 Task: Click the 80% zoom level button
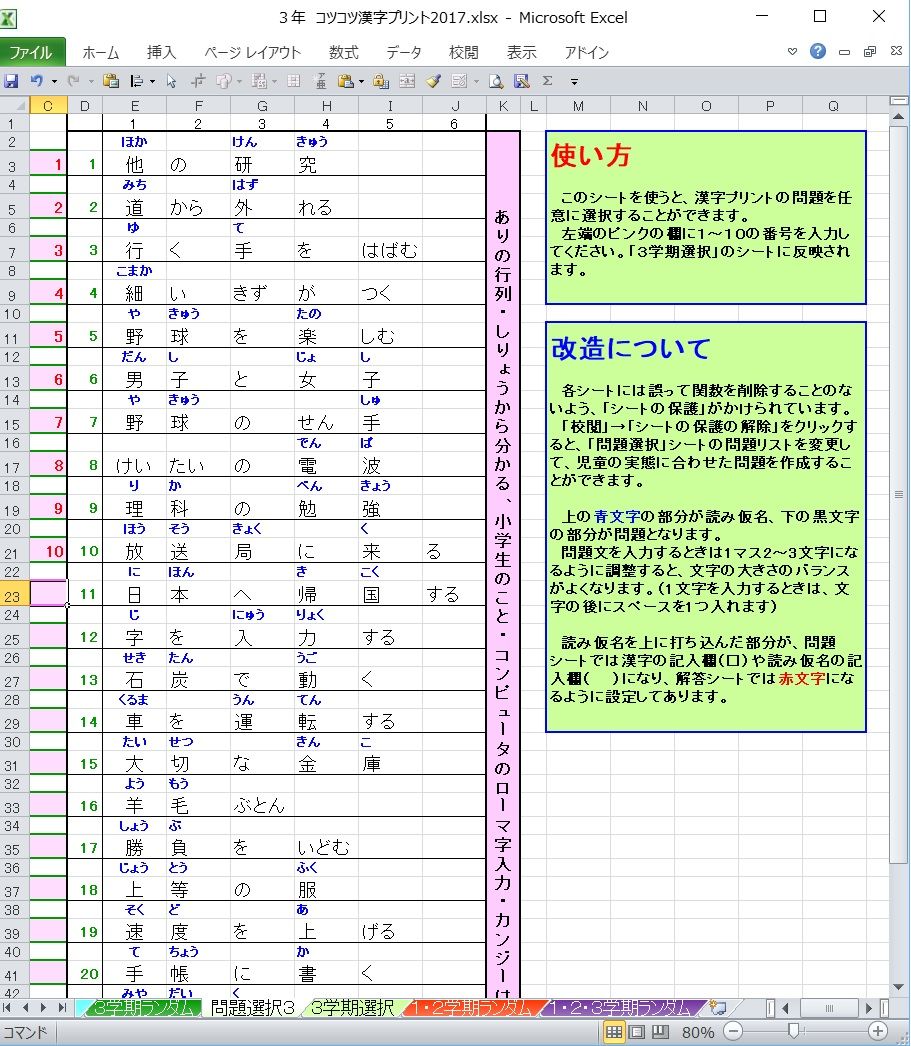tap(698, 1033)
